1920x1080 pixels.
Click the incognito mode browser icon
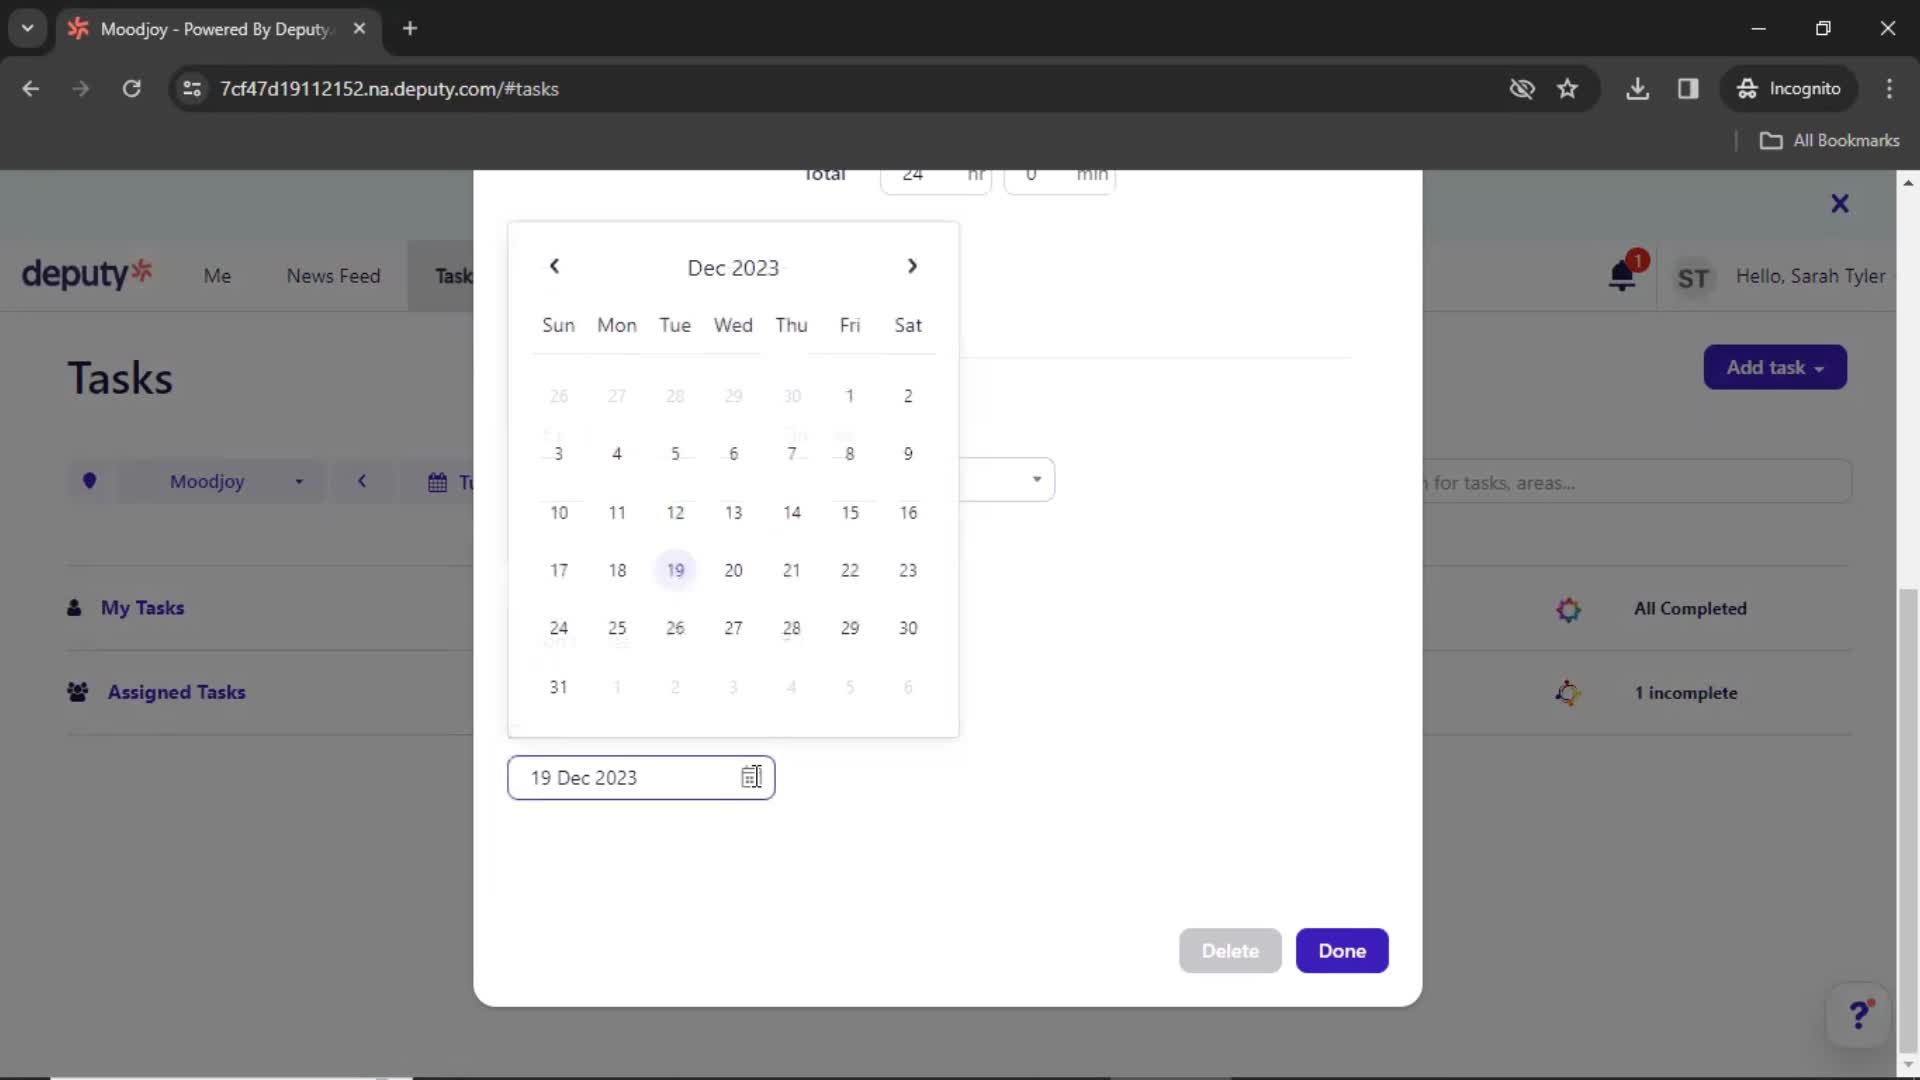(1747, 88)
